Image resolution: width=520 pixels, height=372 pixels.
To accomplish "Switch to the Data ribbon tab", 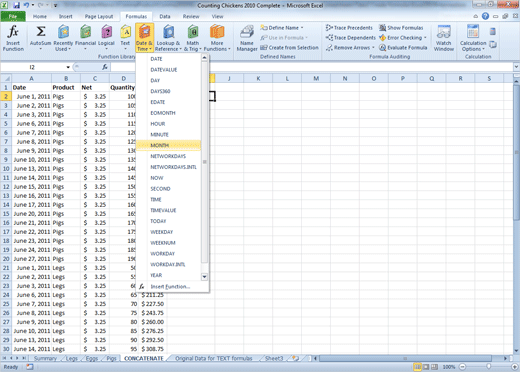I will click(x=165, y=16).
